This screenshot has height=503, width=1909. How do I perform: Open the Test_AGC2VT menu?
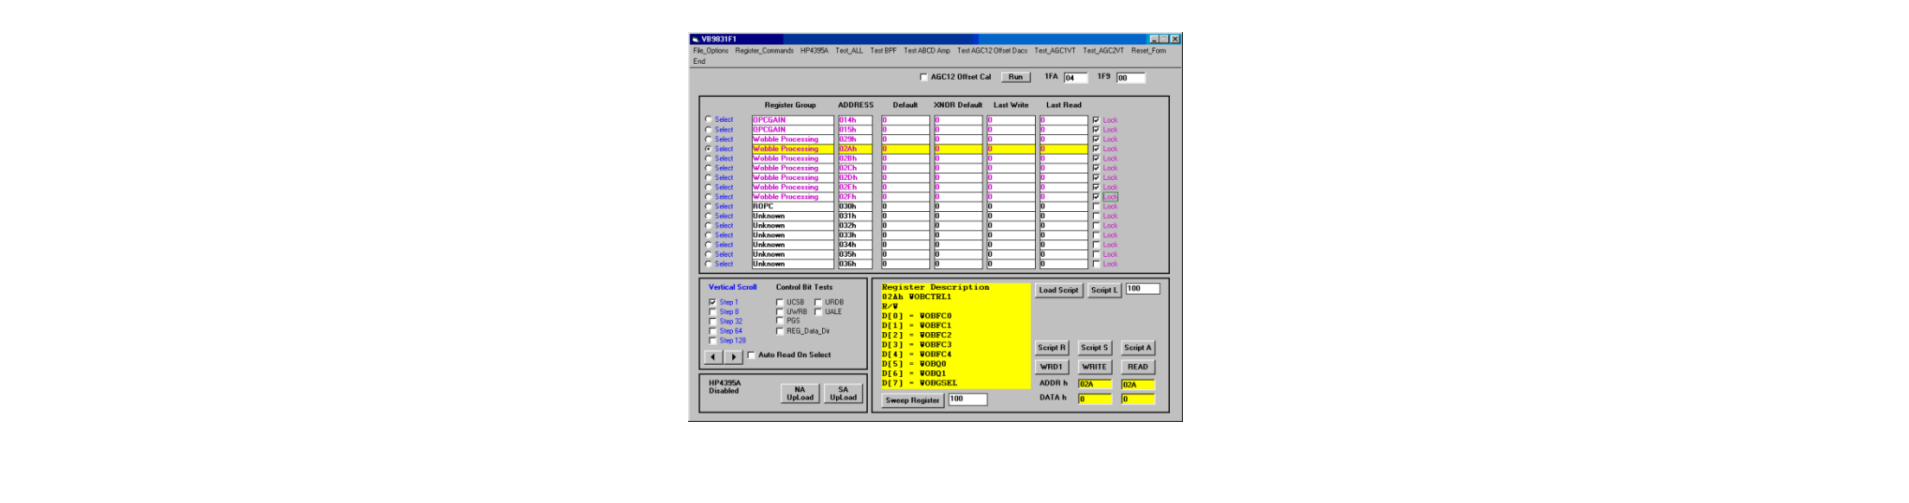1103,50
